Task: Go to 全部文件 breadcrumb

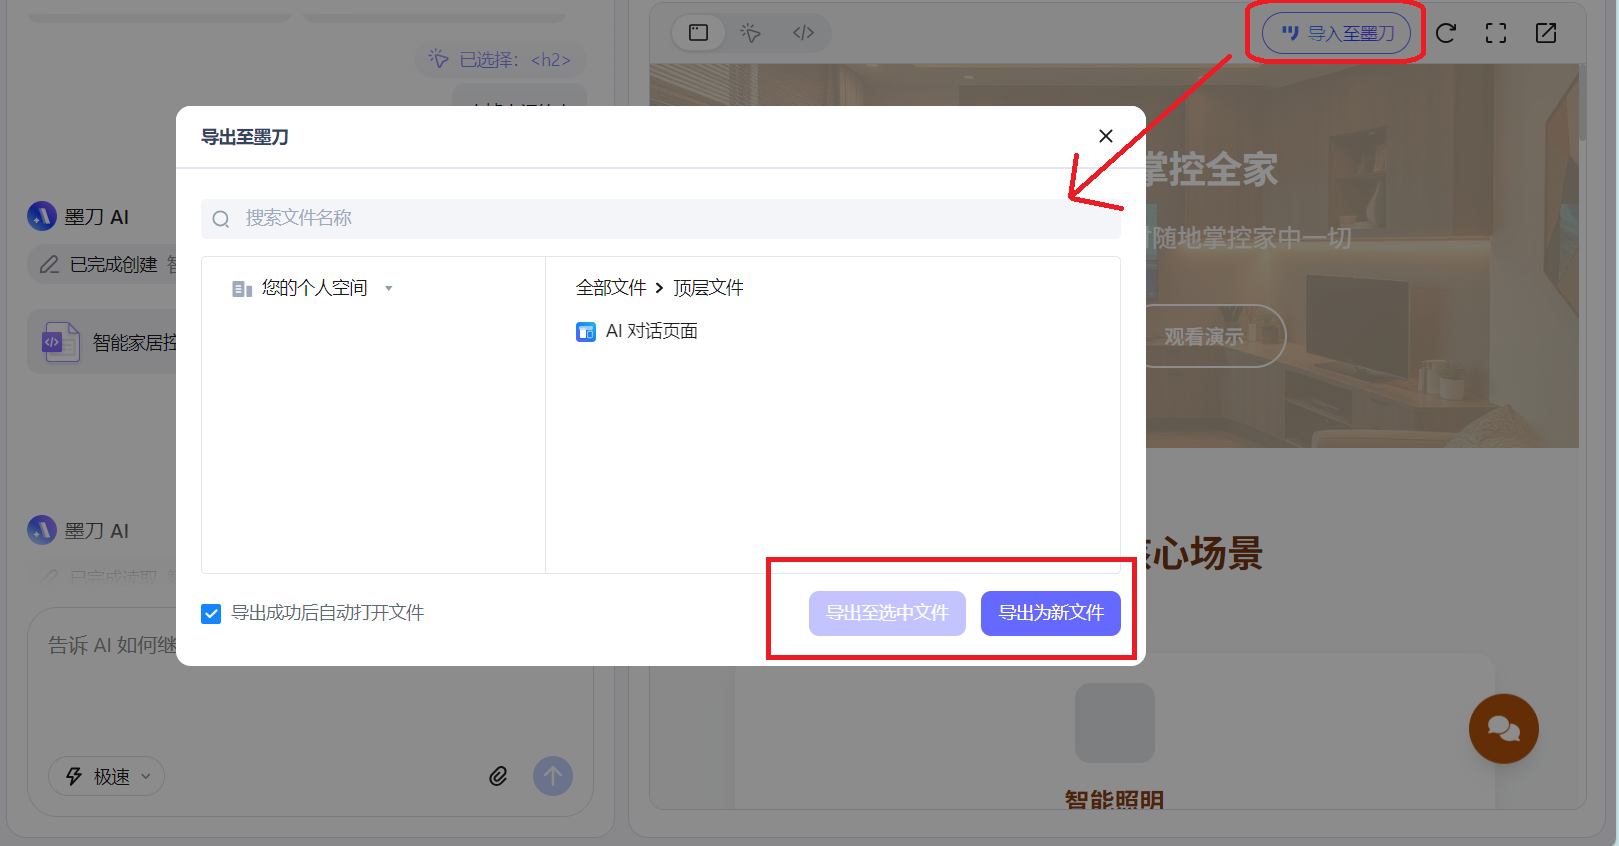Action: (611, 288)
